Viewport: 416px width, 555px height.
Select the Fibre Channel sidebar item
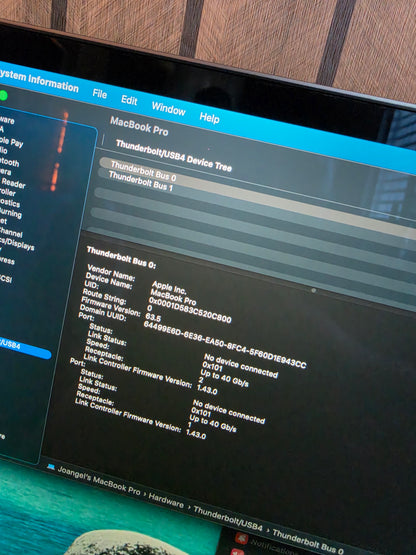(x=11, y=233)
